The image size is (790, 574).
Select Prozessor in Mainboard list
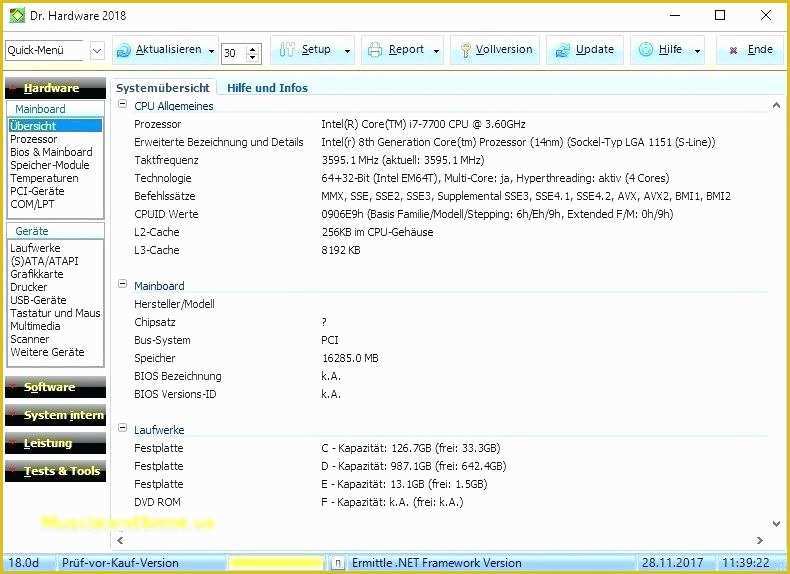click(x=34, y=139)
